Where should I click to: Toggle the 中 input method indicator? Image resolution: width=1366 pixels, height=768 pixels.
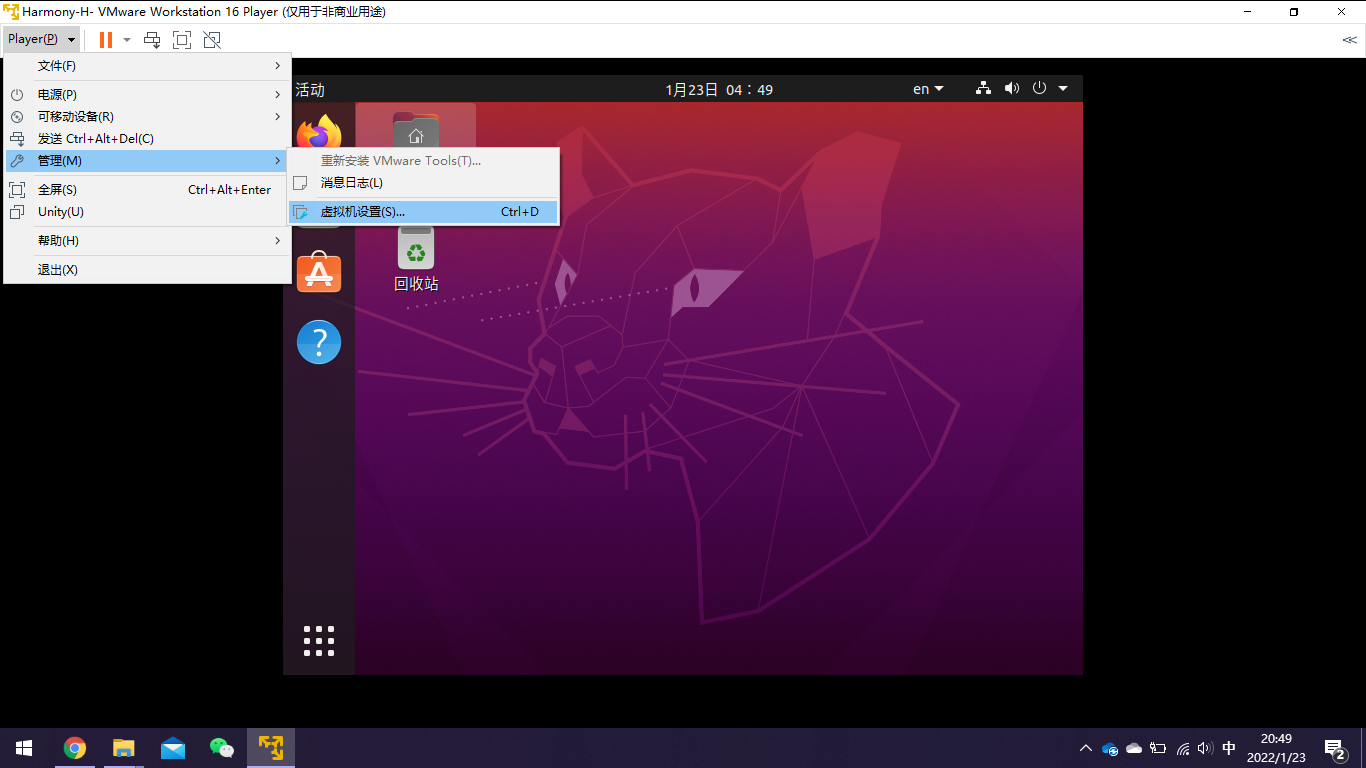coord(1229,748)
